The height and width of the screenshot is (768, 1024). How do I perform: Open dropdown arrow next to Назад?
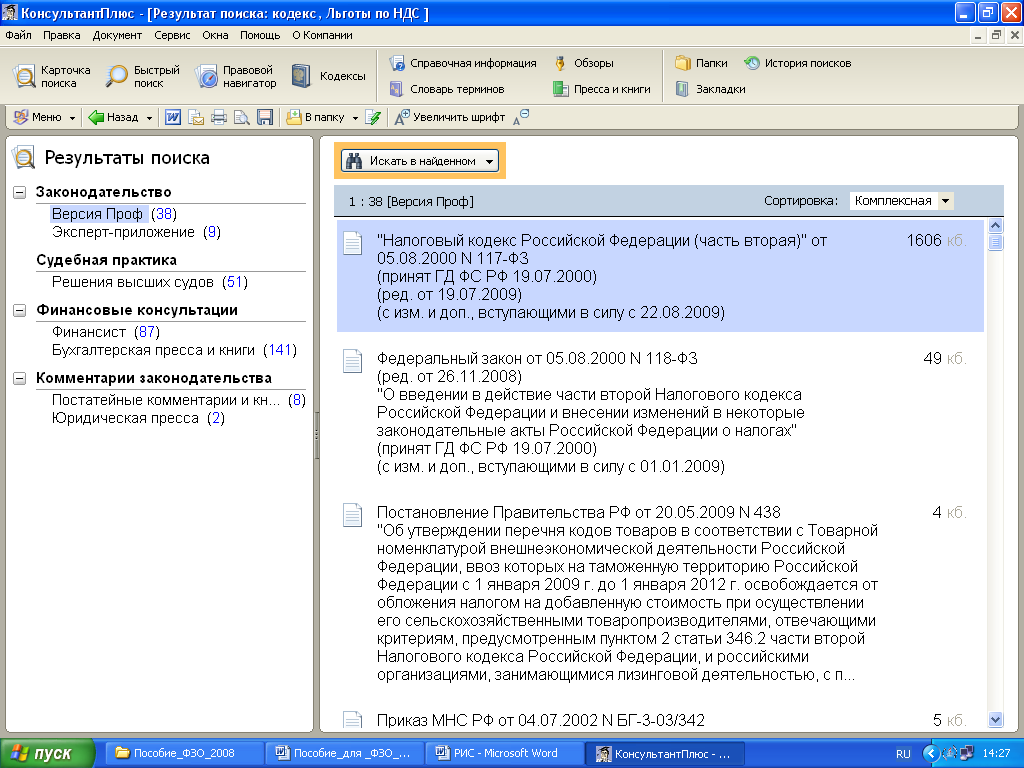coord(150,118)
